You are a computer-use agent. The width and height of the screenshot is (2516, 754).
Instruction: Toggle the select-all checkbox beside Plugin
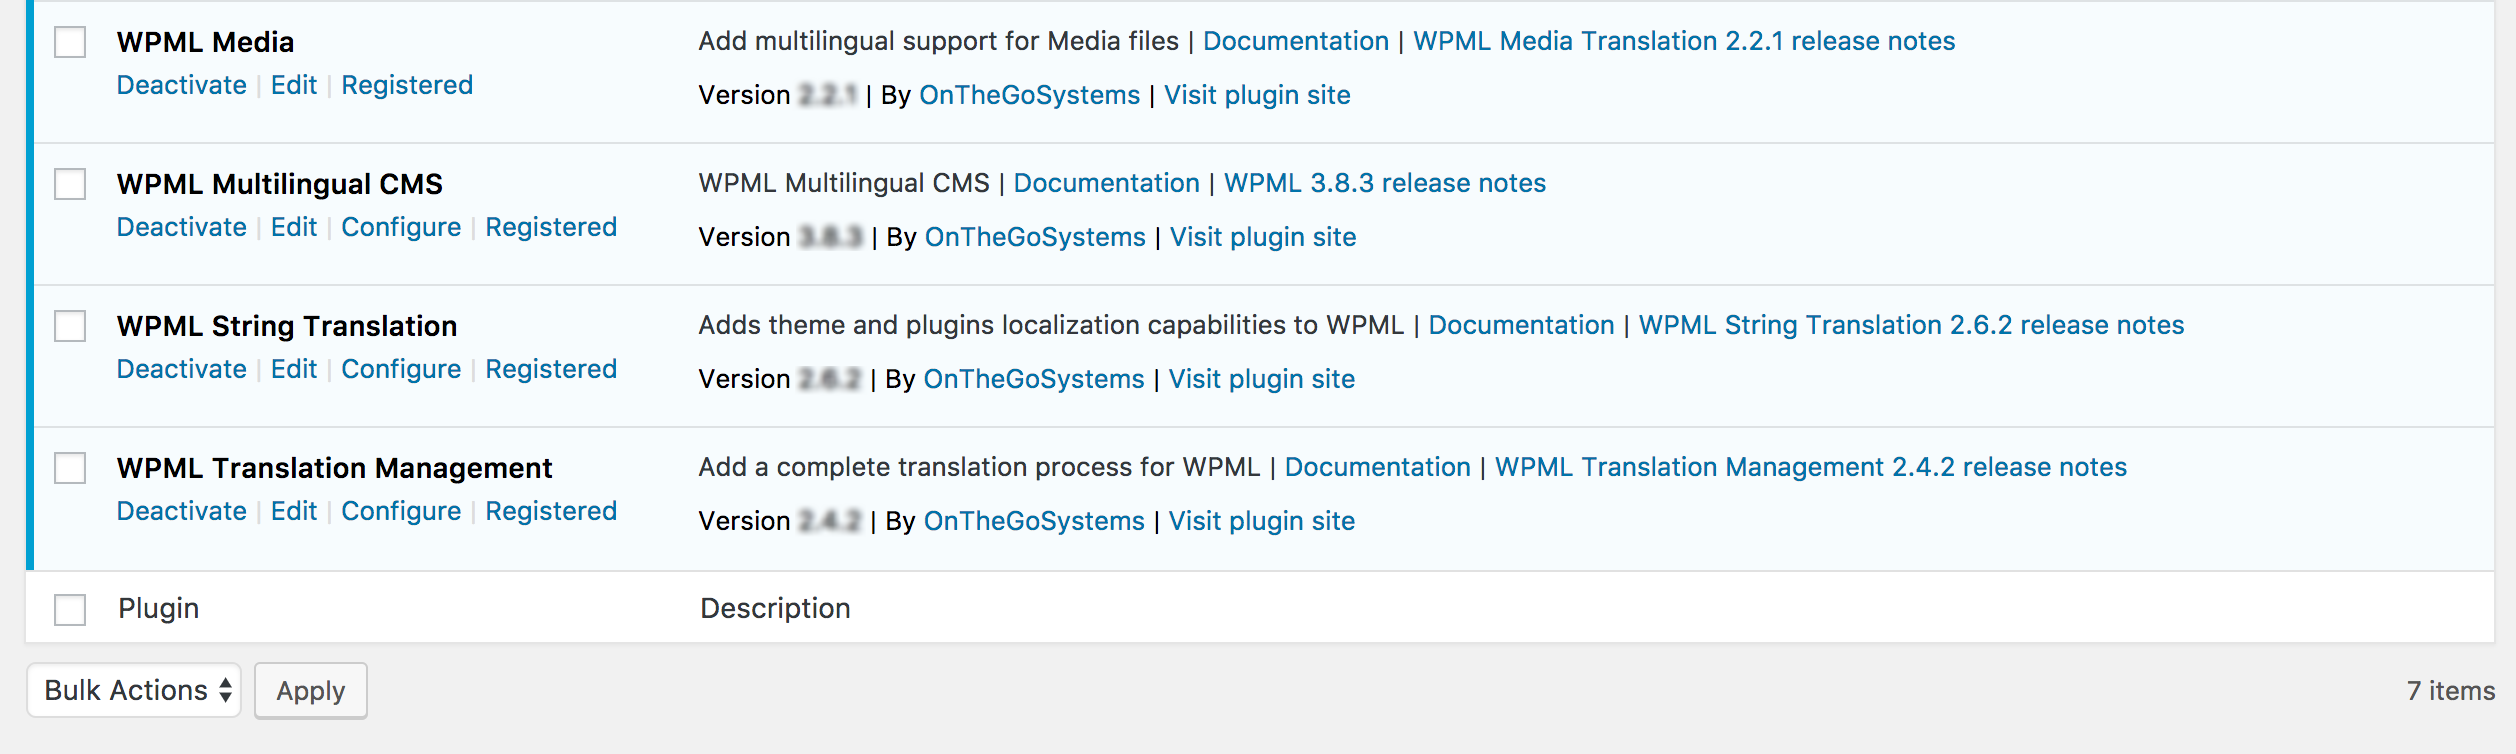tap(70, 609)
